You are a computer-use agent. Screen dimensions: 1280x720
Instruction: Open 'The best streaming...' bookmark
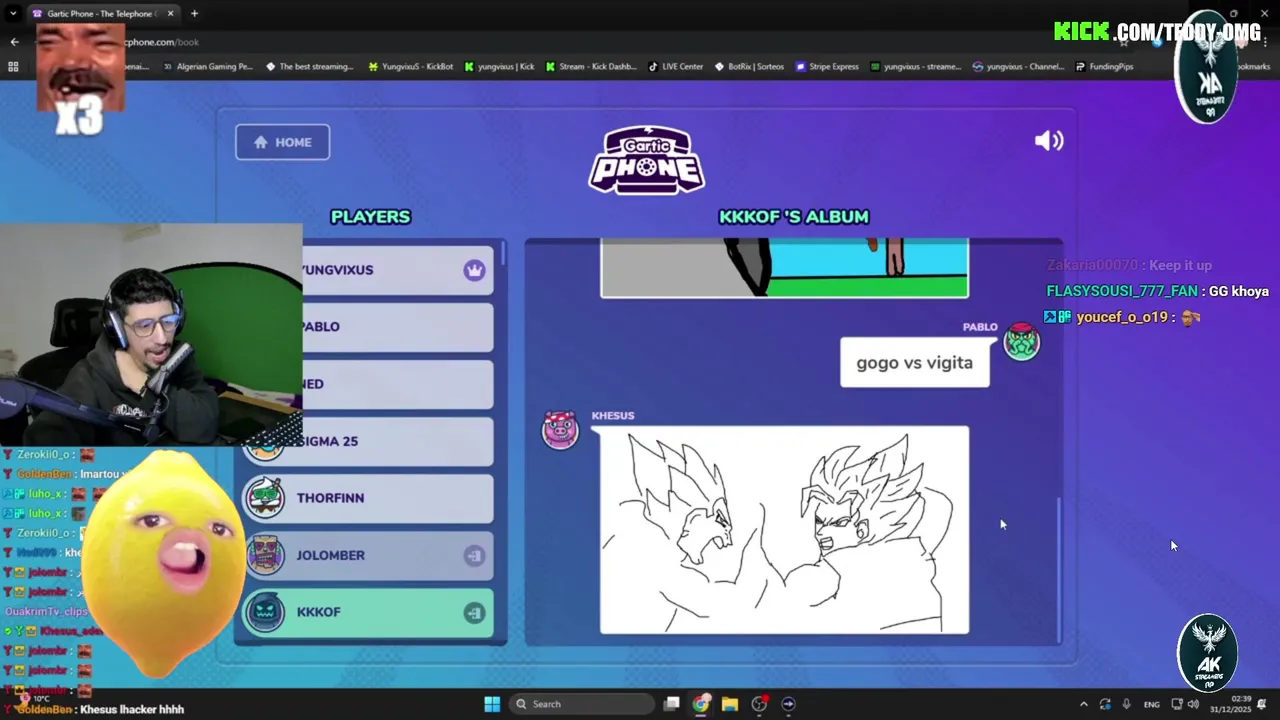[x=310, y=67]
